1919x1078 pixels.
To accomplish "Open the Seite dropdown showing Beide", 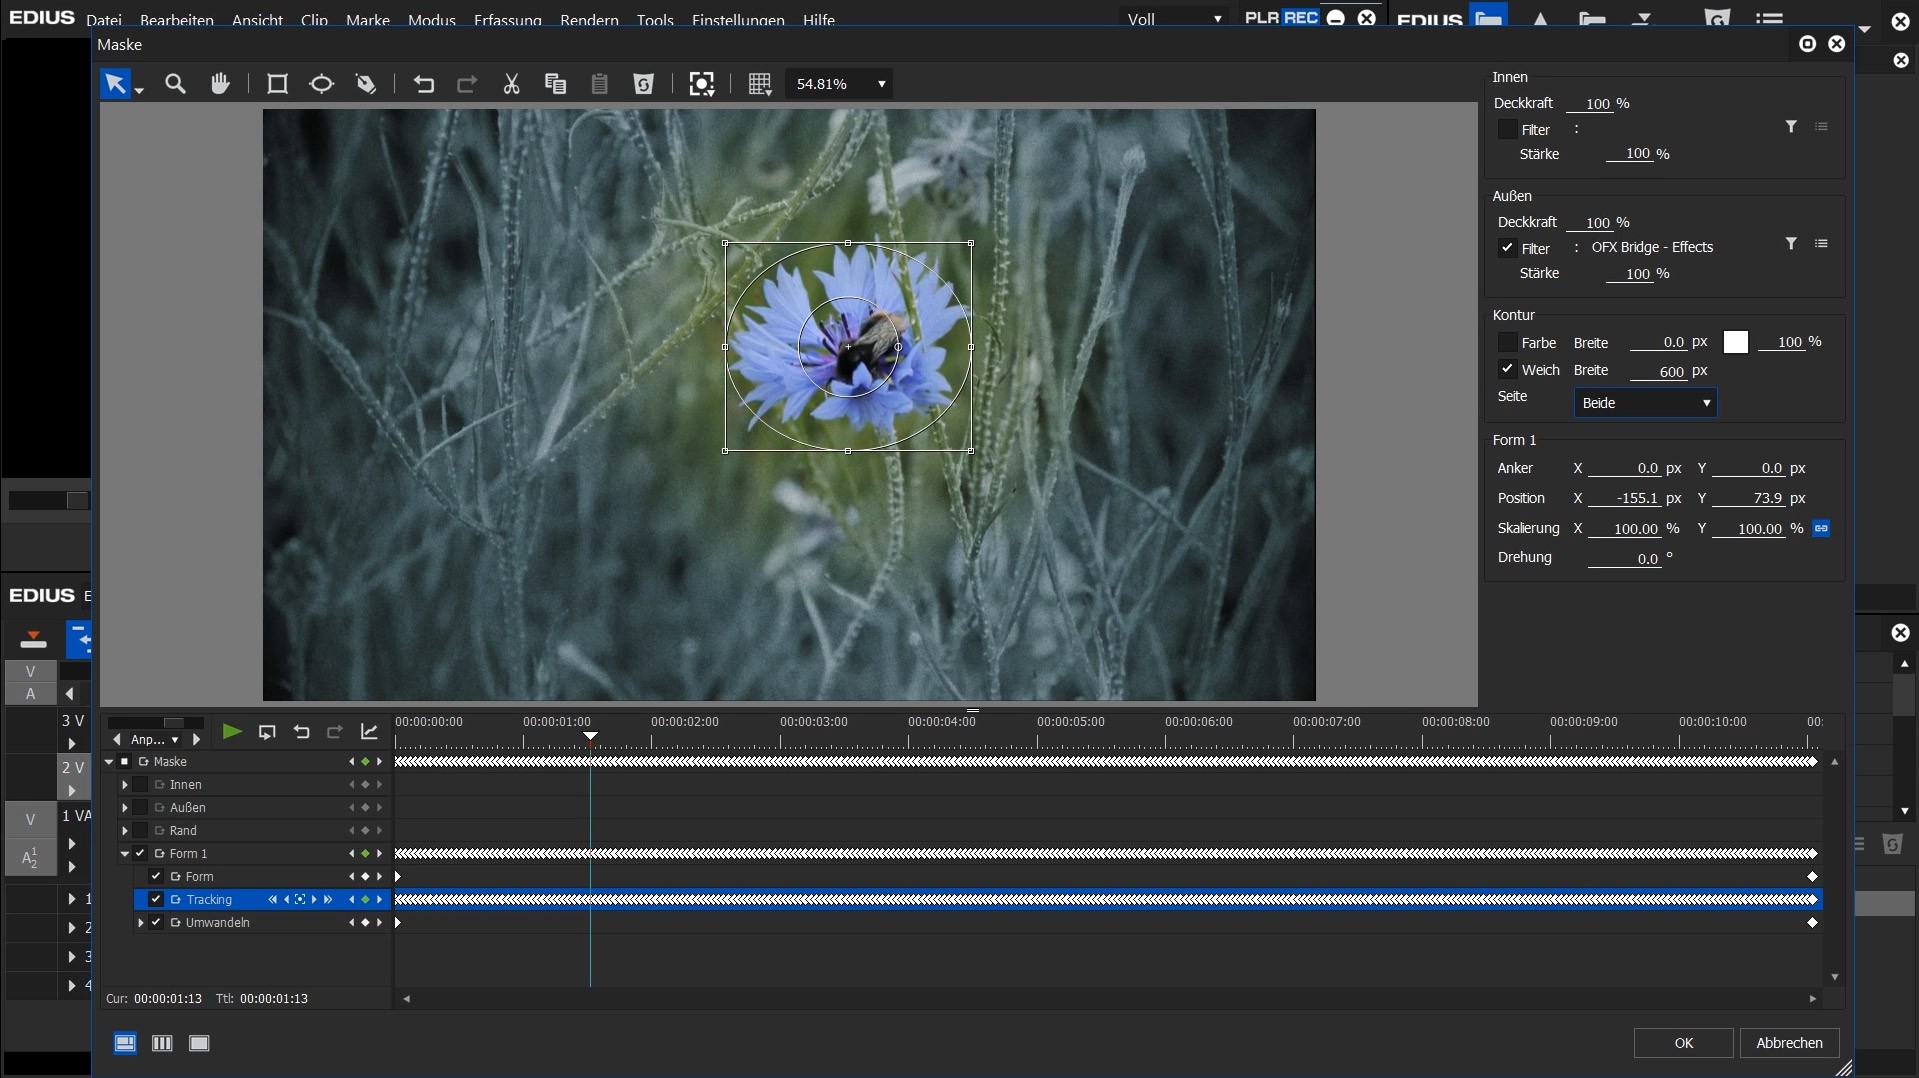I will click(x=1645, y=403).
